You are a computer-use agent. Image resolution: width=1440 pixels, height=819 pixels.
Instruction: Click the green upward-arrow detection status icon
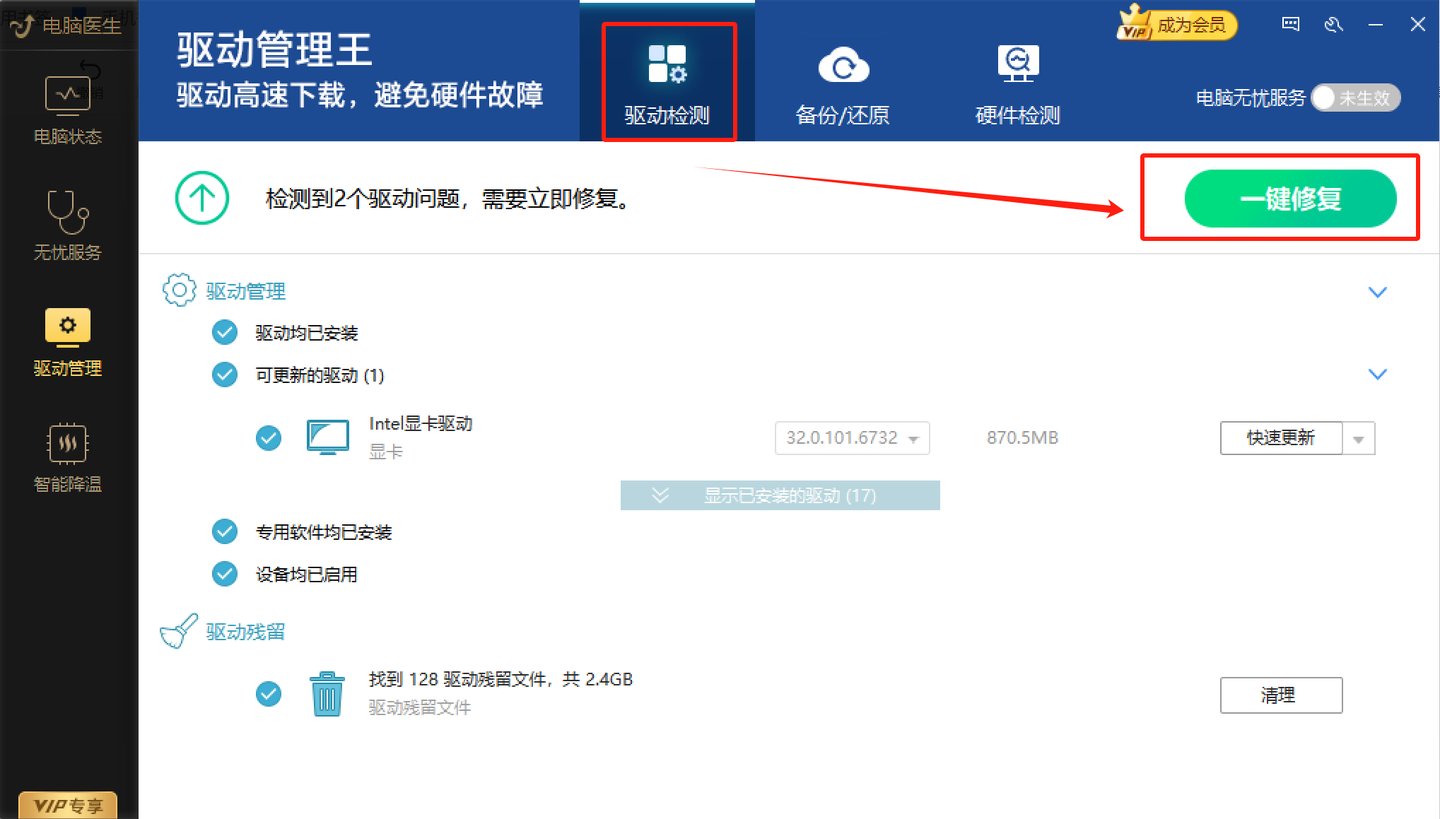point(202,198)
